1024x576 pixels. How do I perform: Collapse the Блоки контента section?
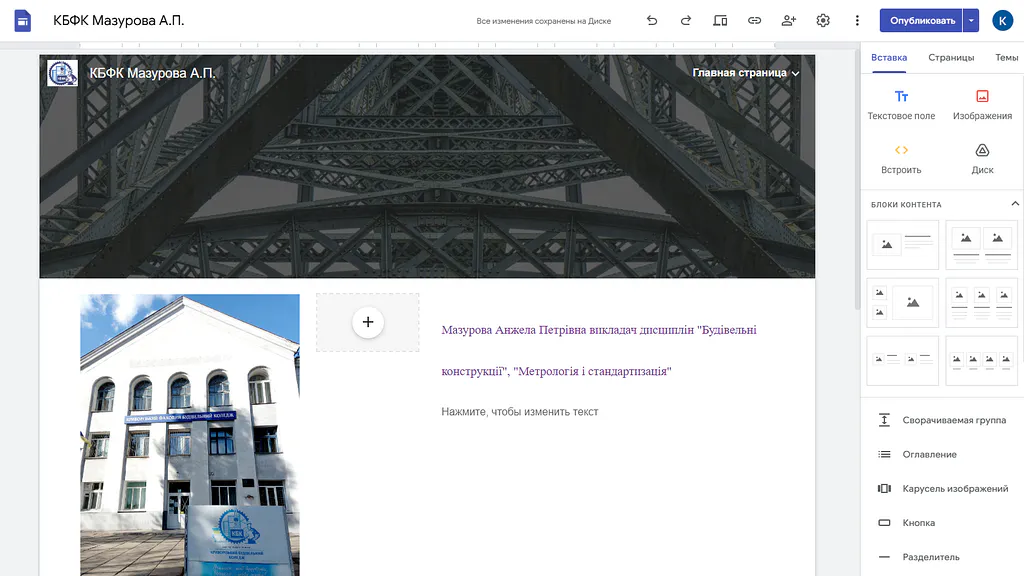(x=1015, y=204)
